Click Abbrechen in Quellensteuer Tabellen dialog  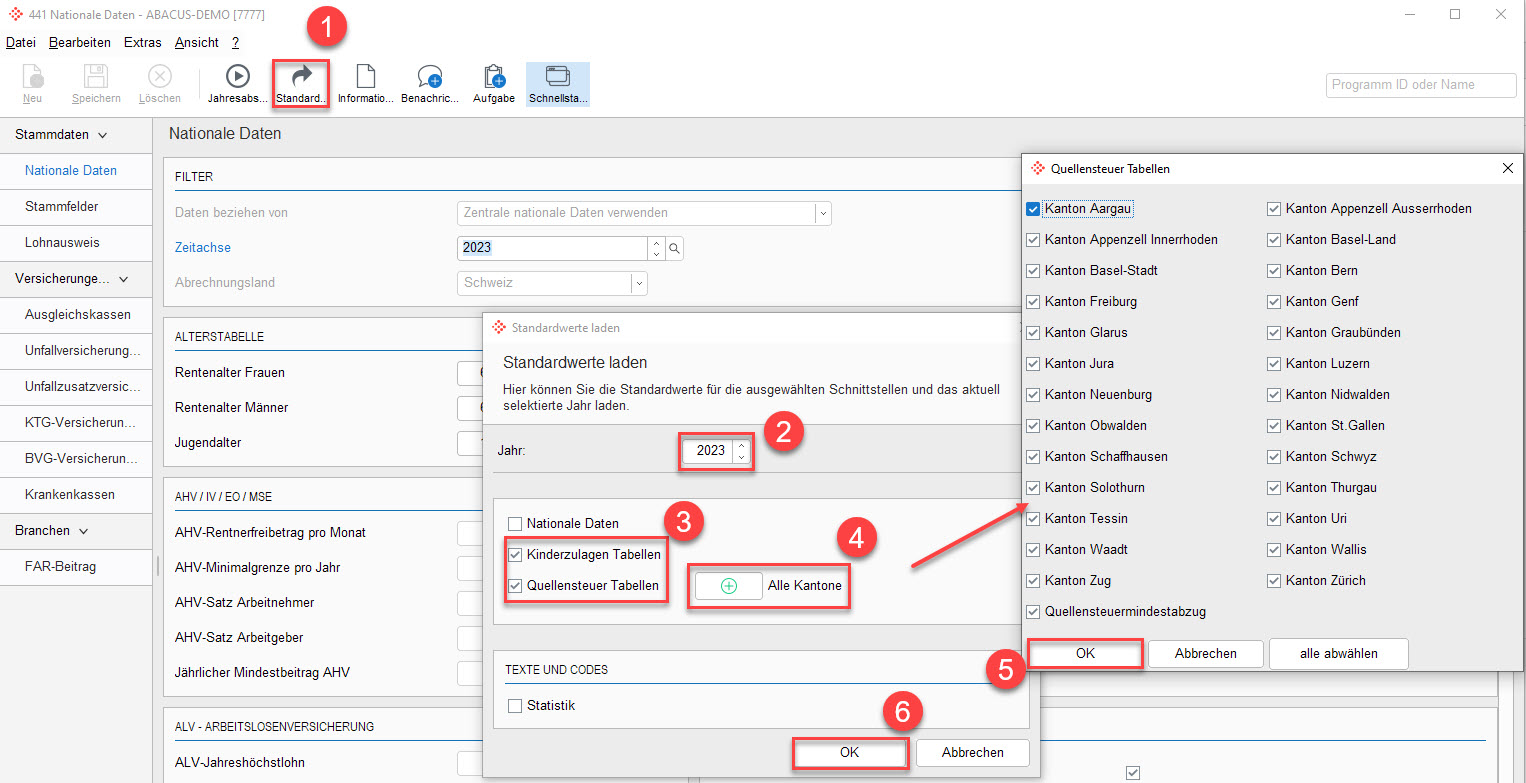click(x=1206, y=654)
